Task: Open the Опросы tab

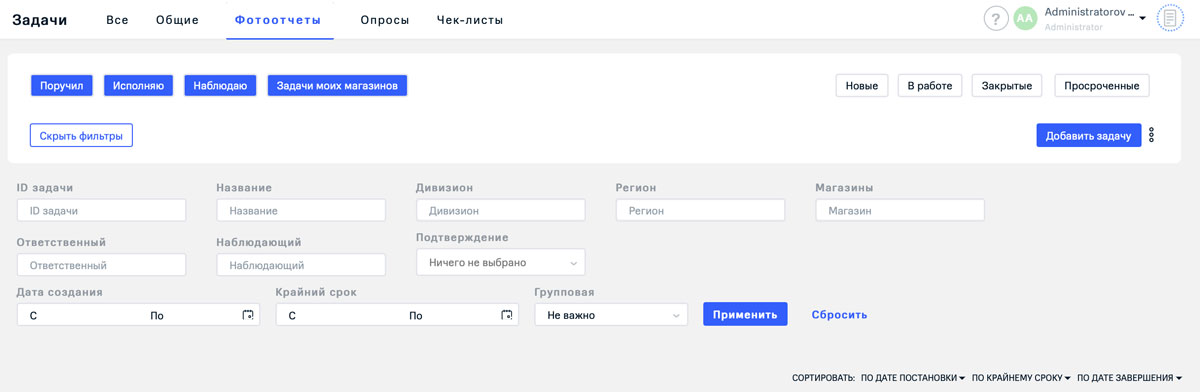Action: [385, 20]
